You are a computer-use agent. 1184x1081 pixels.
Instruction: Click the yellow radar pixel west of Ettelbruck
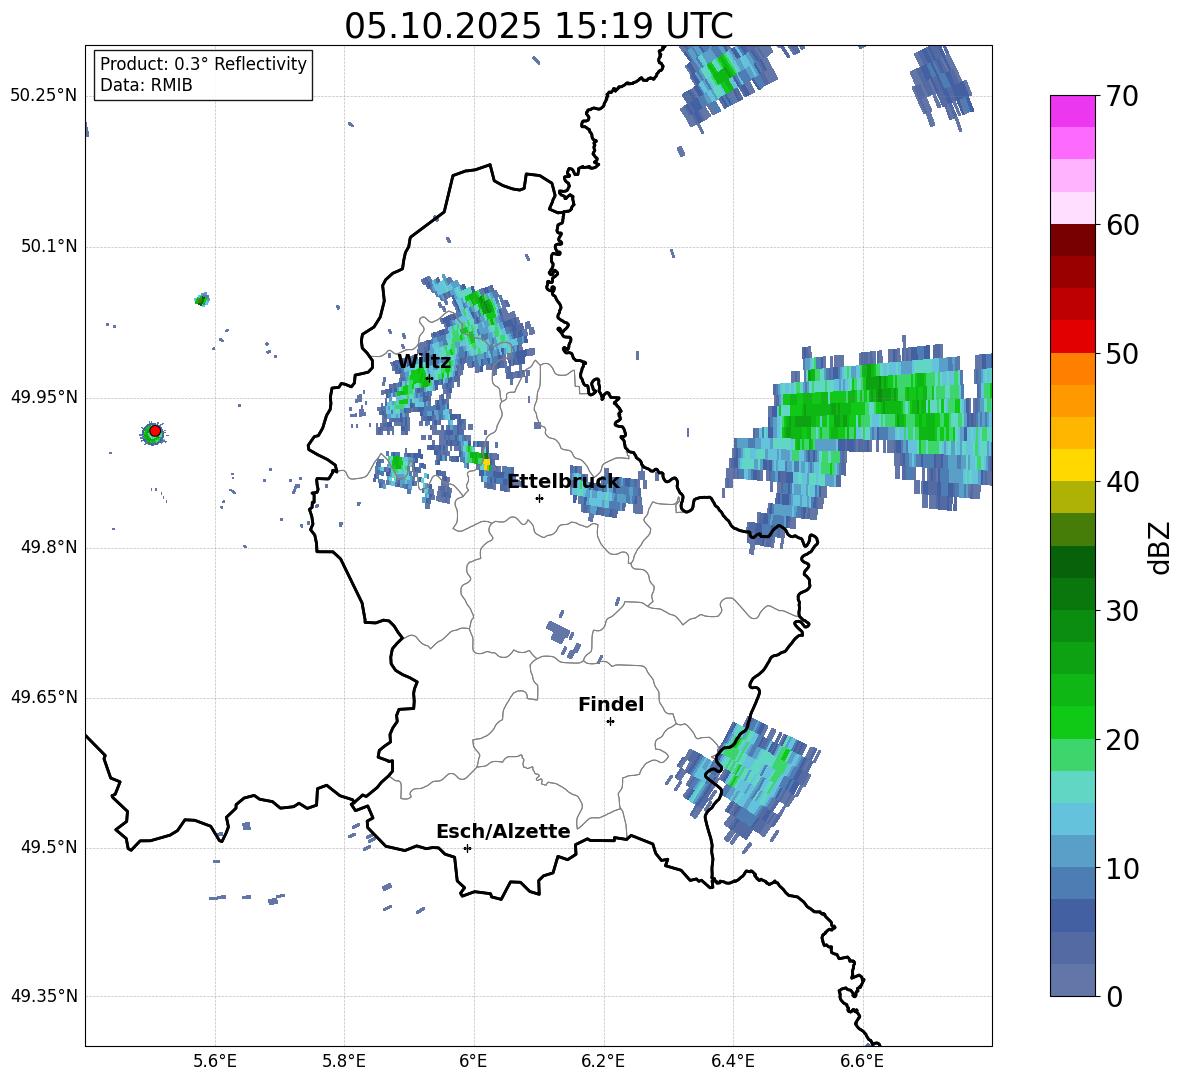487,463
